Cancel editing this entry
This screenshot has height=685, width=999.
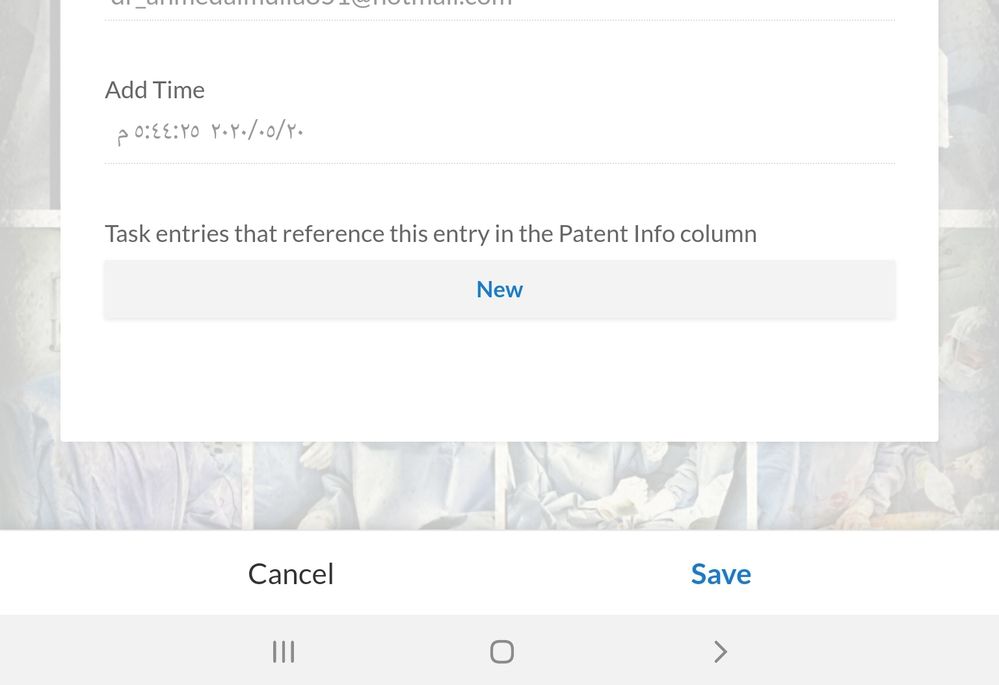(x=291, y=573)
